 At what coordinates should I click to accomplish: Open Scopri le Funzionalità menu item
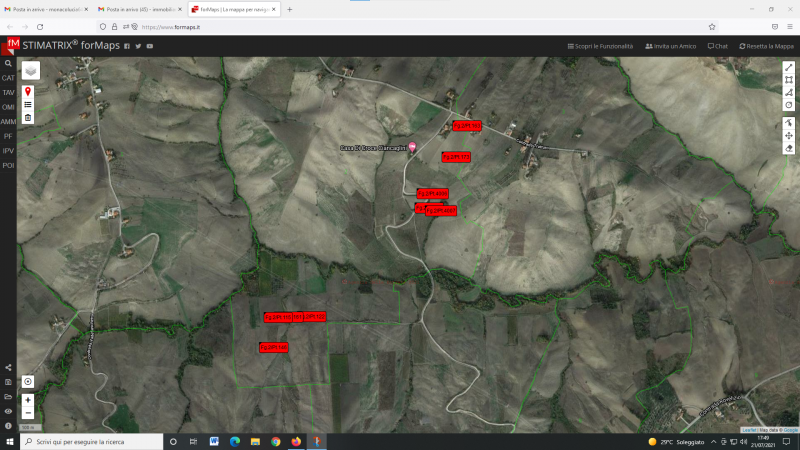(x=600, y=46)
